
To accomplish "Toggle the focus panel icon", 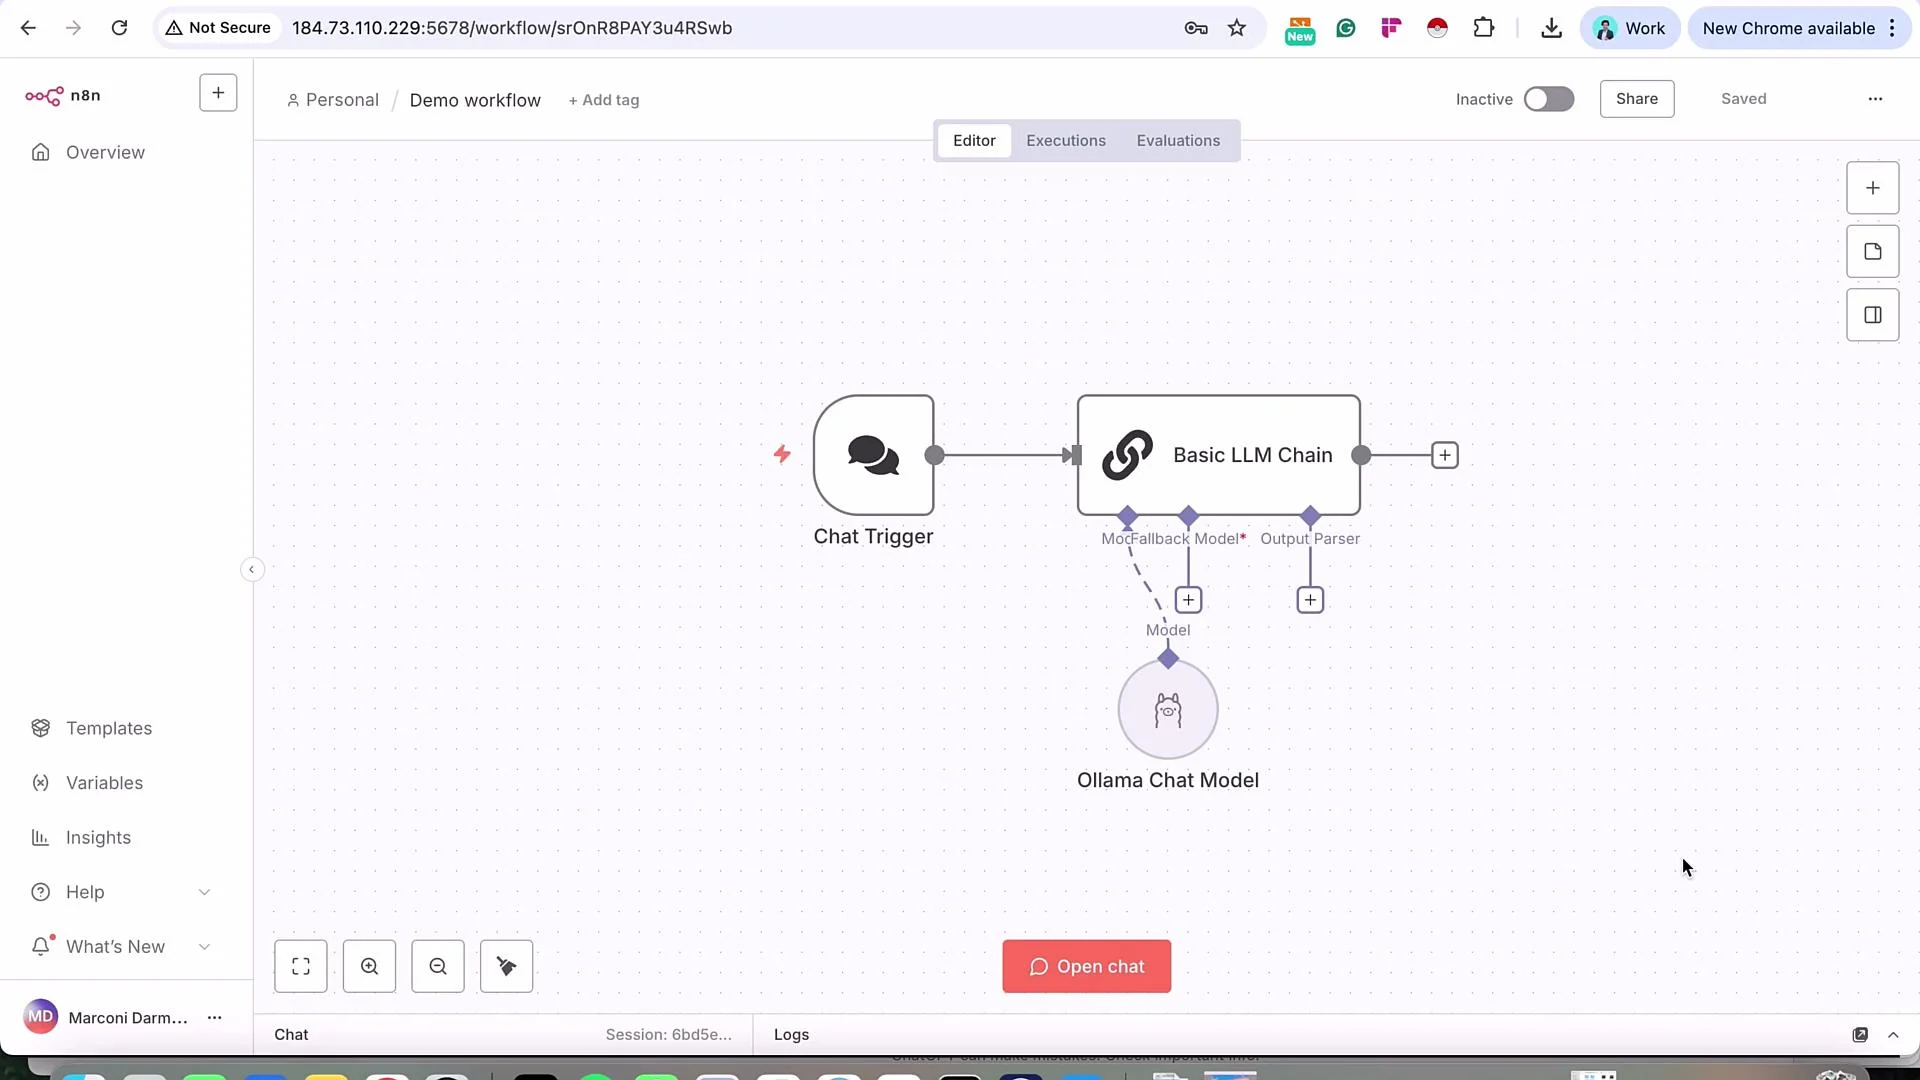I will (1873, 315).
